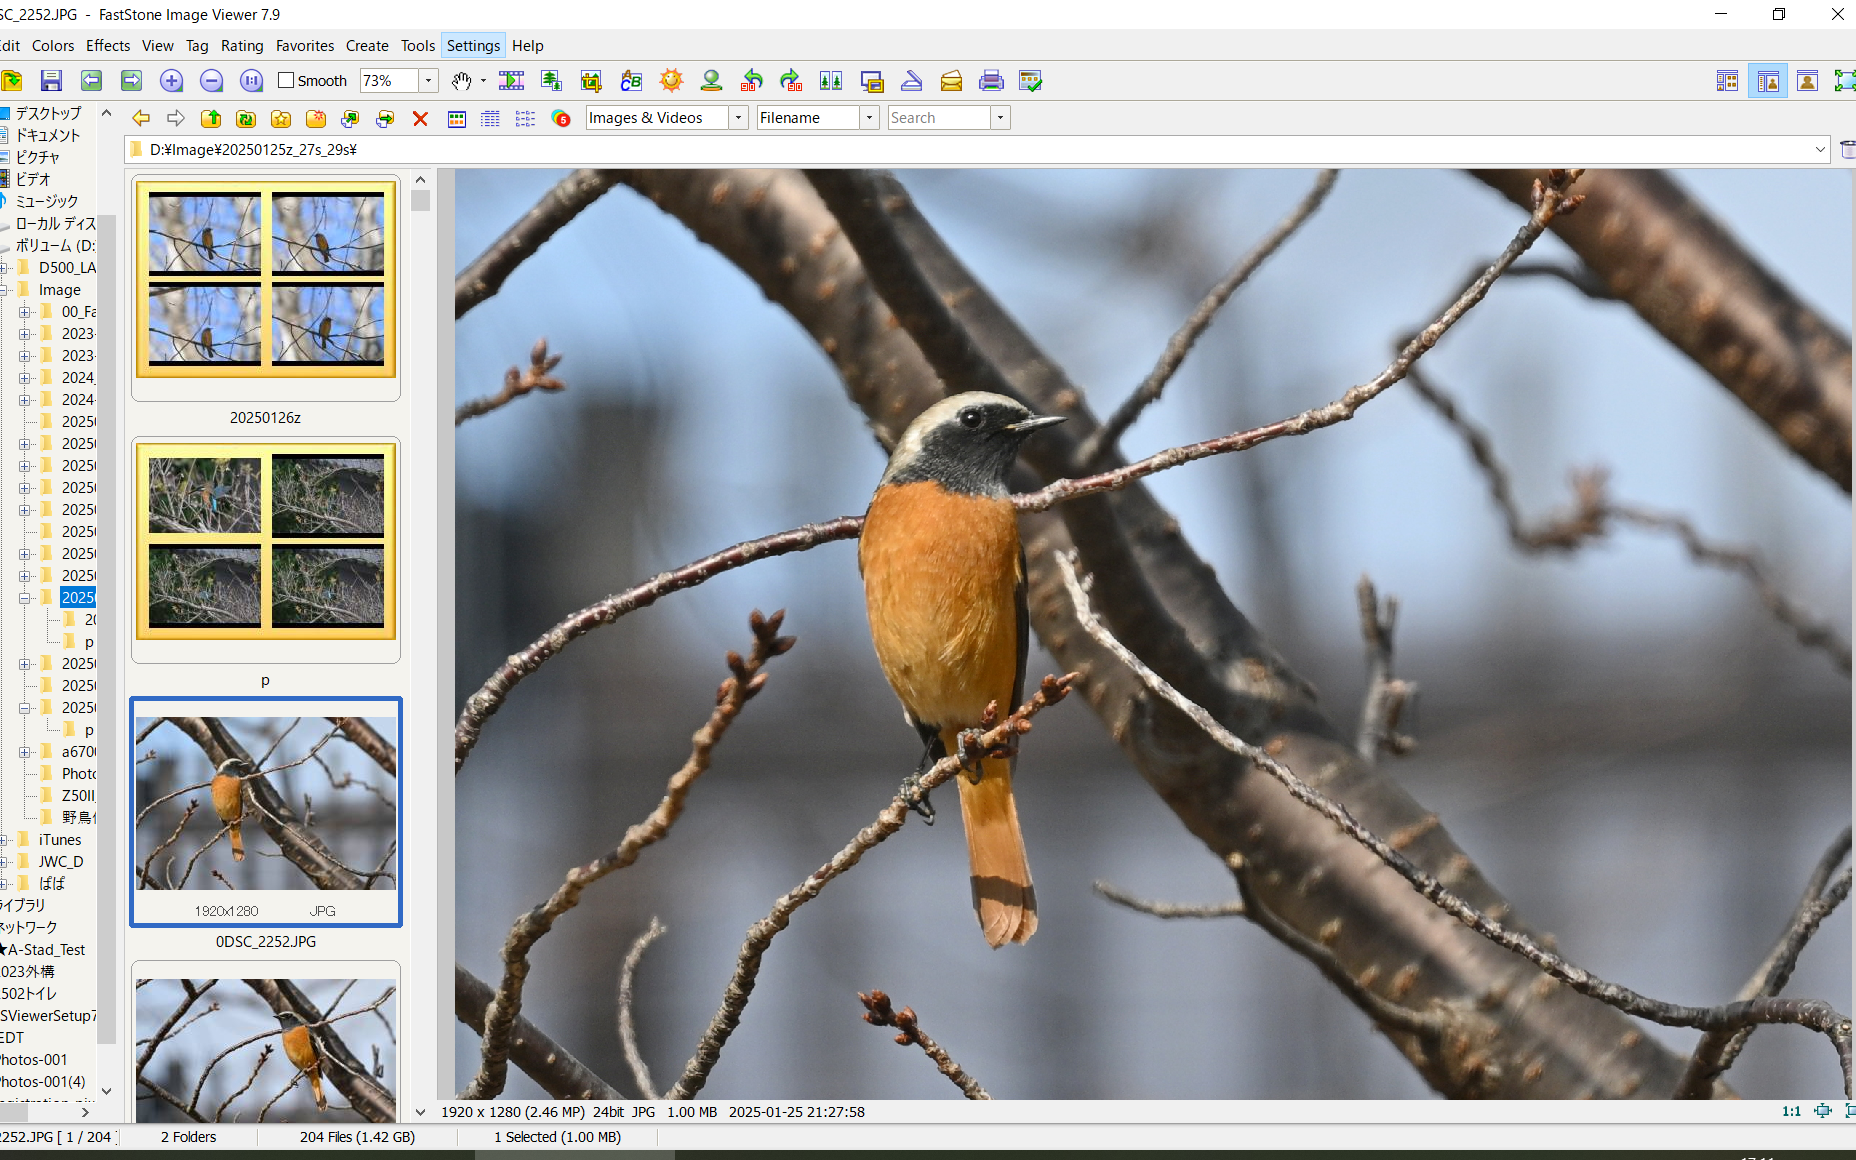
Task: Select the iTunes folder in tree
Action: [x=60, y=840]
